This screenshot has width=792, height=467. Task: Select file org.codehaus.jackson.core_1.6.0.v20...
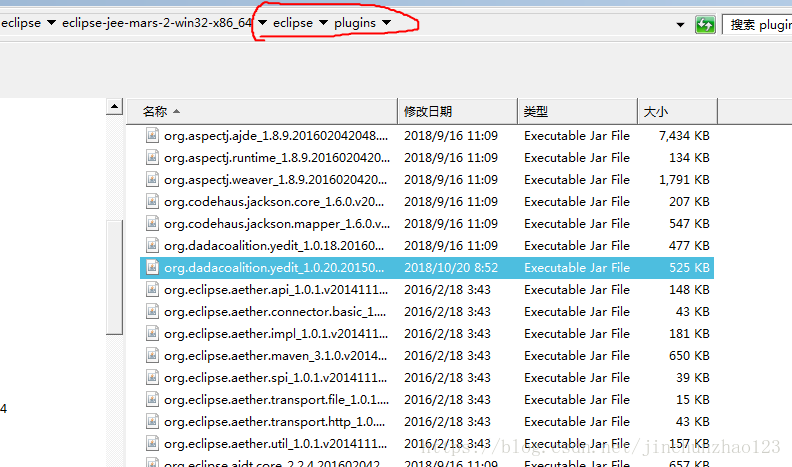coord(274,202)
